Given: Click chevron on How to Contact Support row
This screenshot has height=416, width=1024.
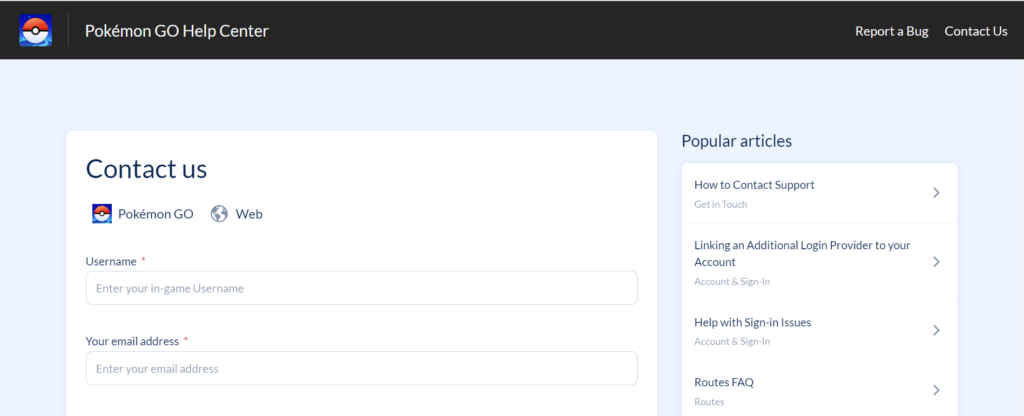Looking at the screenshot, I should tap(936, 193).
